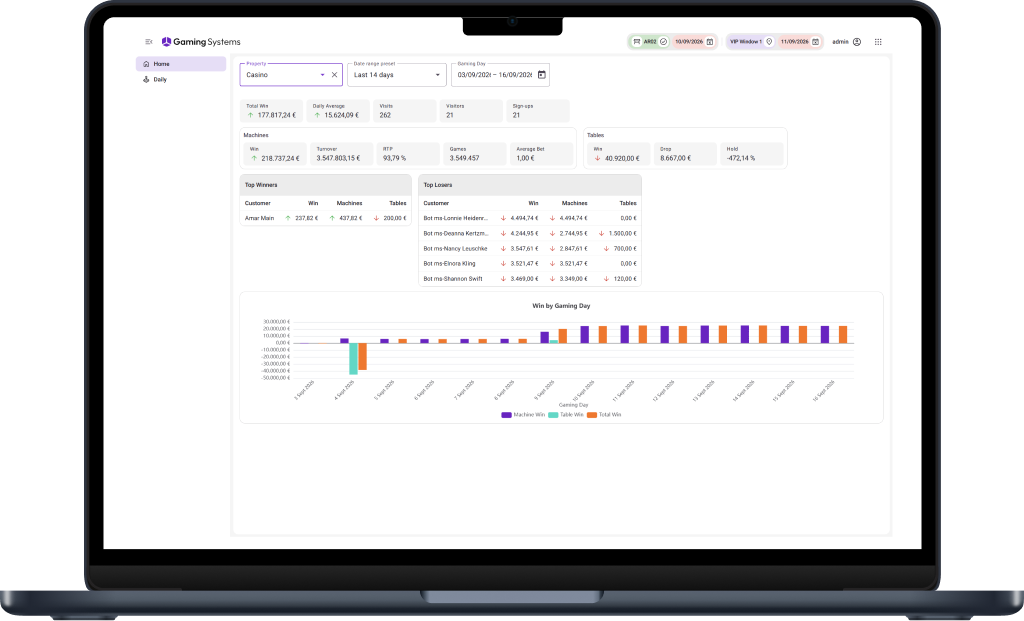Screen dimensions: 1024x621
Task: Toggle the Table Win legend swatch
Action: pyautogui.click(x=553, y=415)
